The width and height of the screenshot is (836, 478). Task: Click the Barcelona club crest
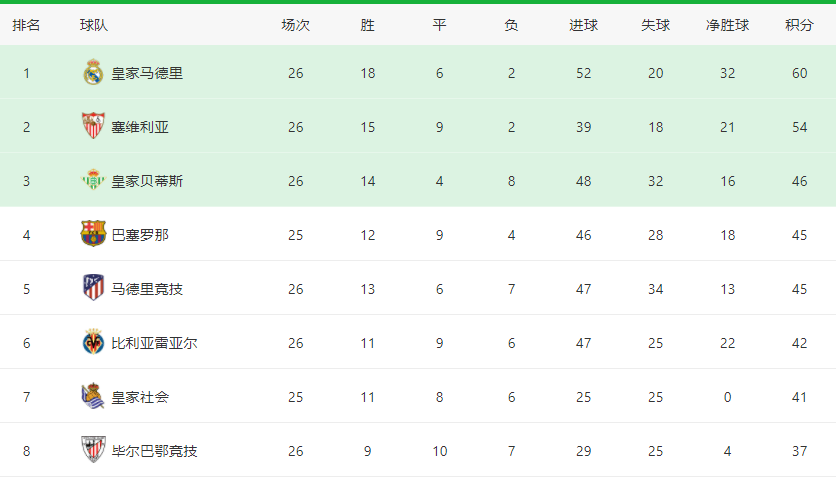(93, 234)
